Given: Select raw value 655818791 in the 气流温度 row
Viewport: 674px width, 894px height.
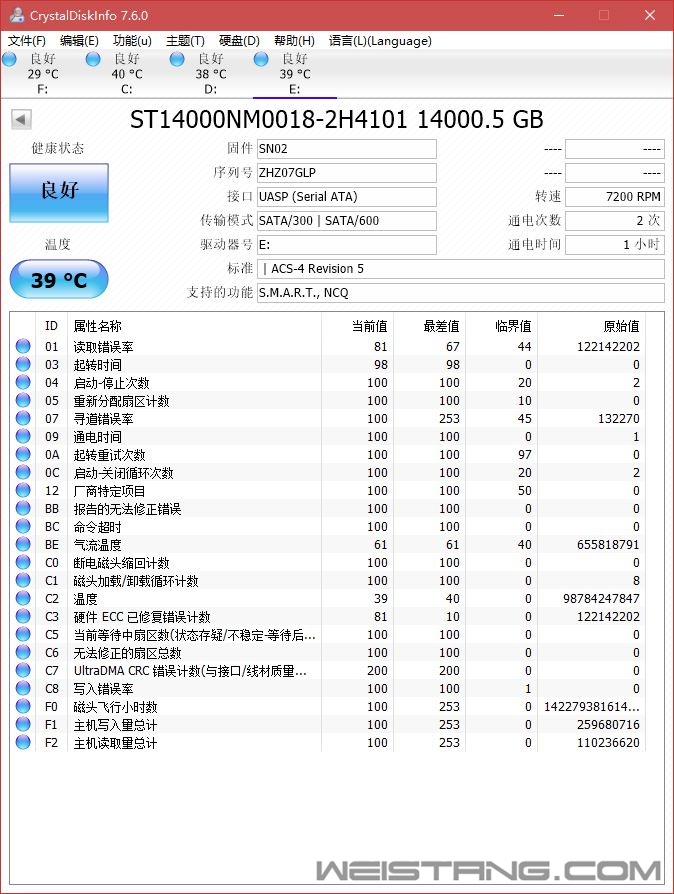Looking at the screenshot, I should coord(608,545).
